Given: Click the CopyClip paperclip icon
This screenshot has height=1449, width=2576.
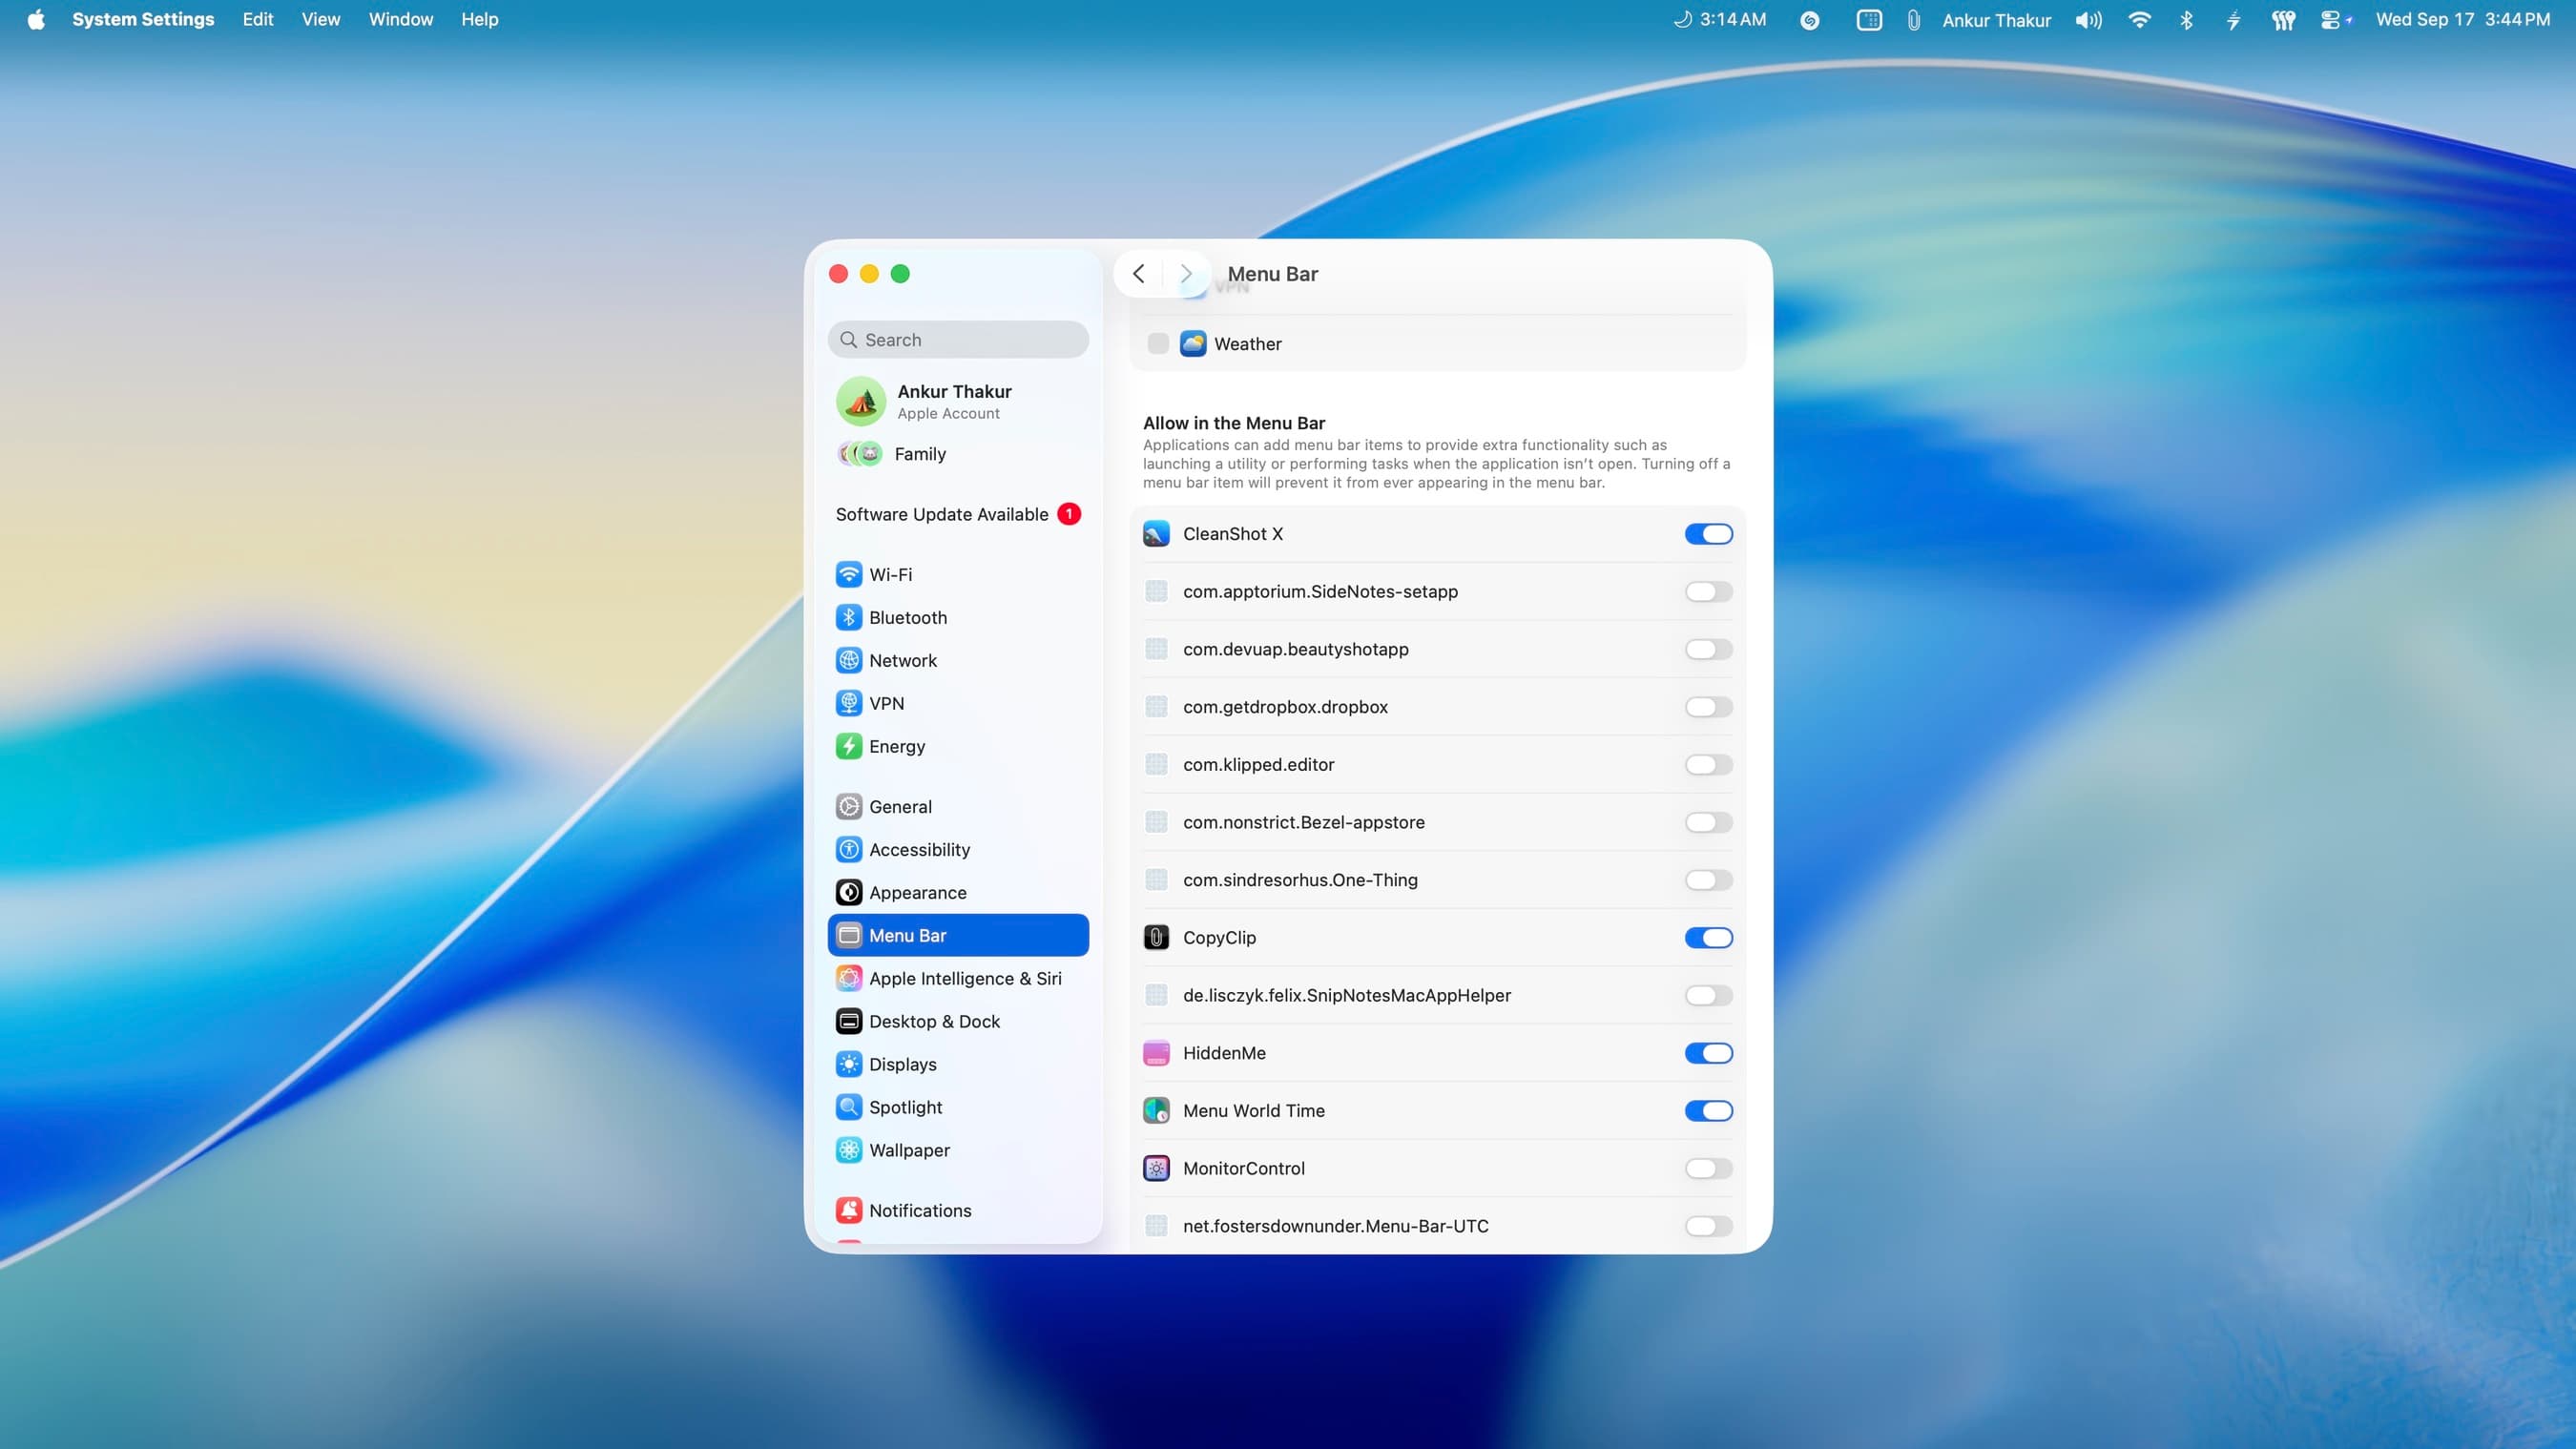Looking at the screenshot, I should click(1156, 937).
